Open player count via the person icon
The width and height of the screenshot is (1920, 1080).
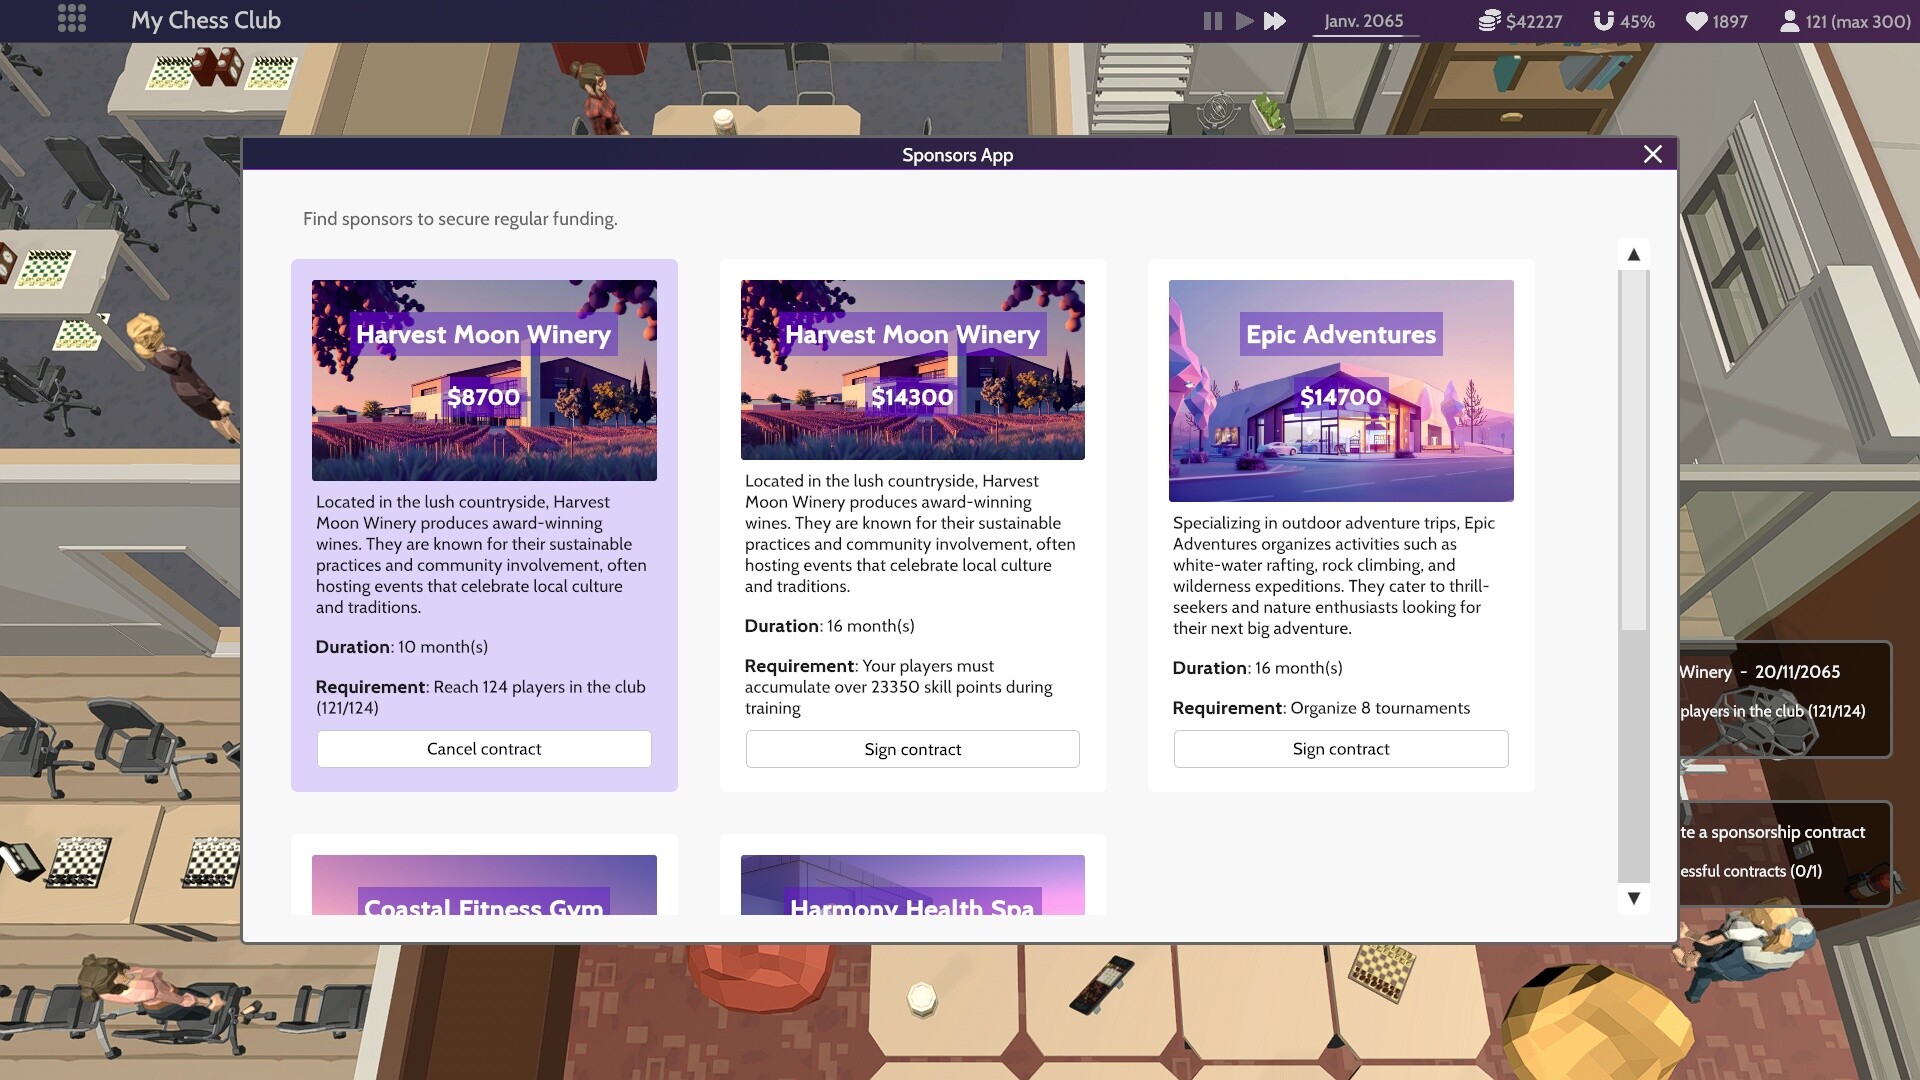click(x=1790, y=19)
